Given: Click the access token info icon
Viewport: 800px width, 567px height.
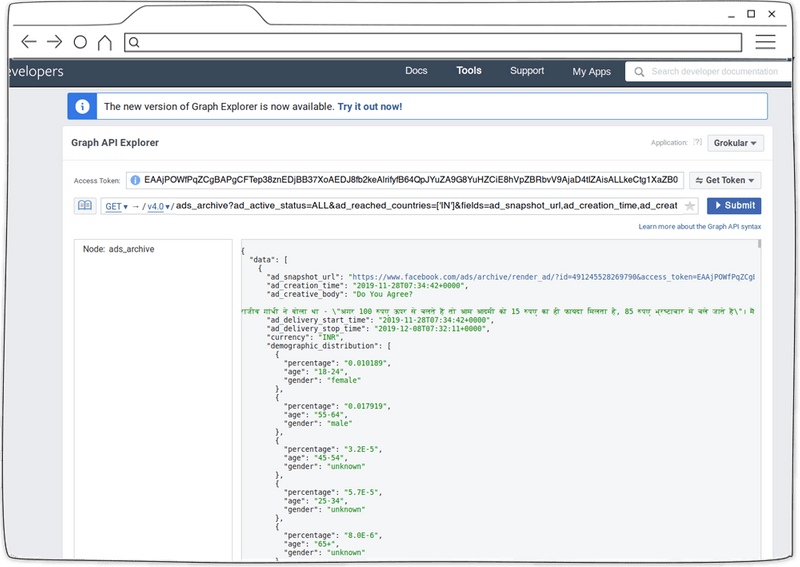Looking at the screenshot, I should coord(135,180).
